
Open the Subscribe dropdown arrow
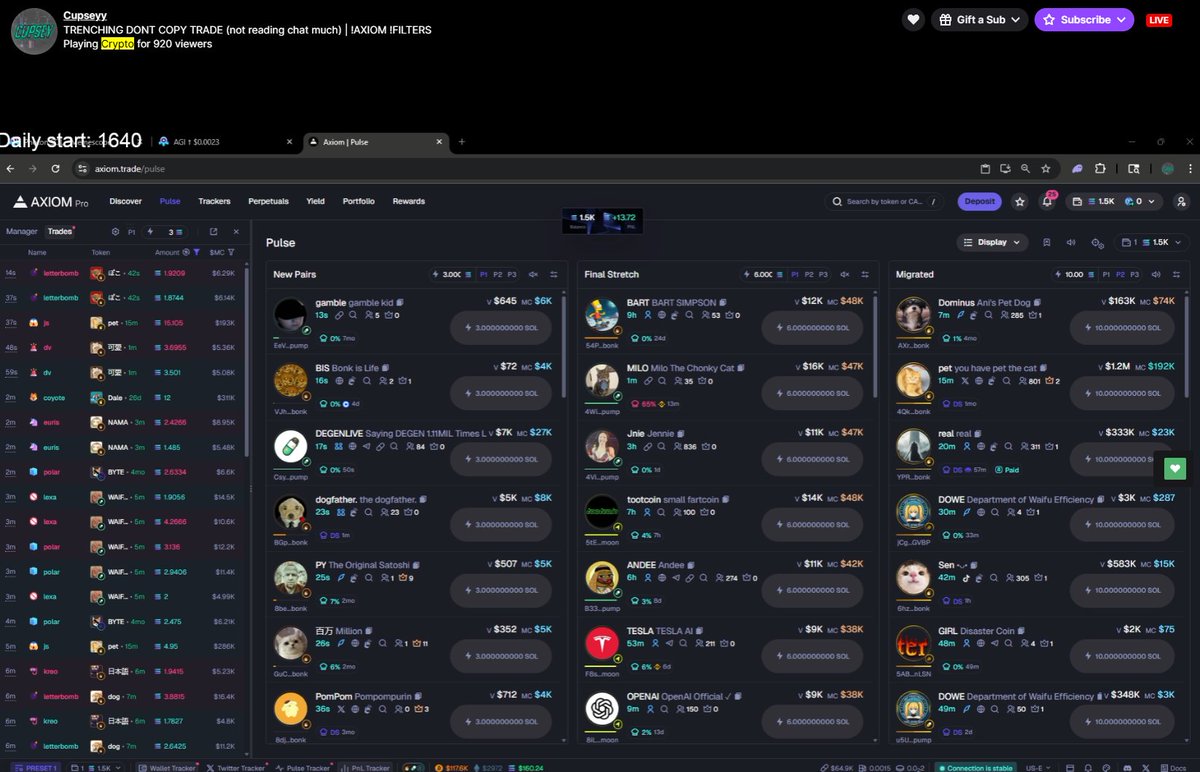1121,19
